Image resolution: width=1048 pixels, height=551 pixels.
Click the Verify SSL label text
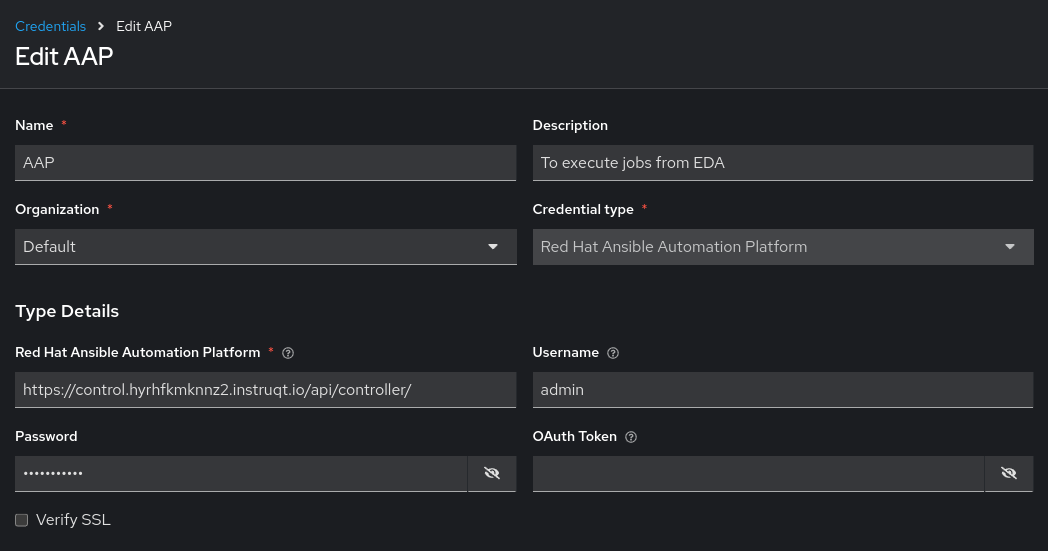click(x=74, y=520)
